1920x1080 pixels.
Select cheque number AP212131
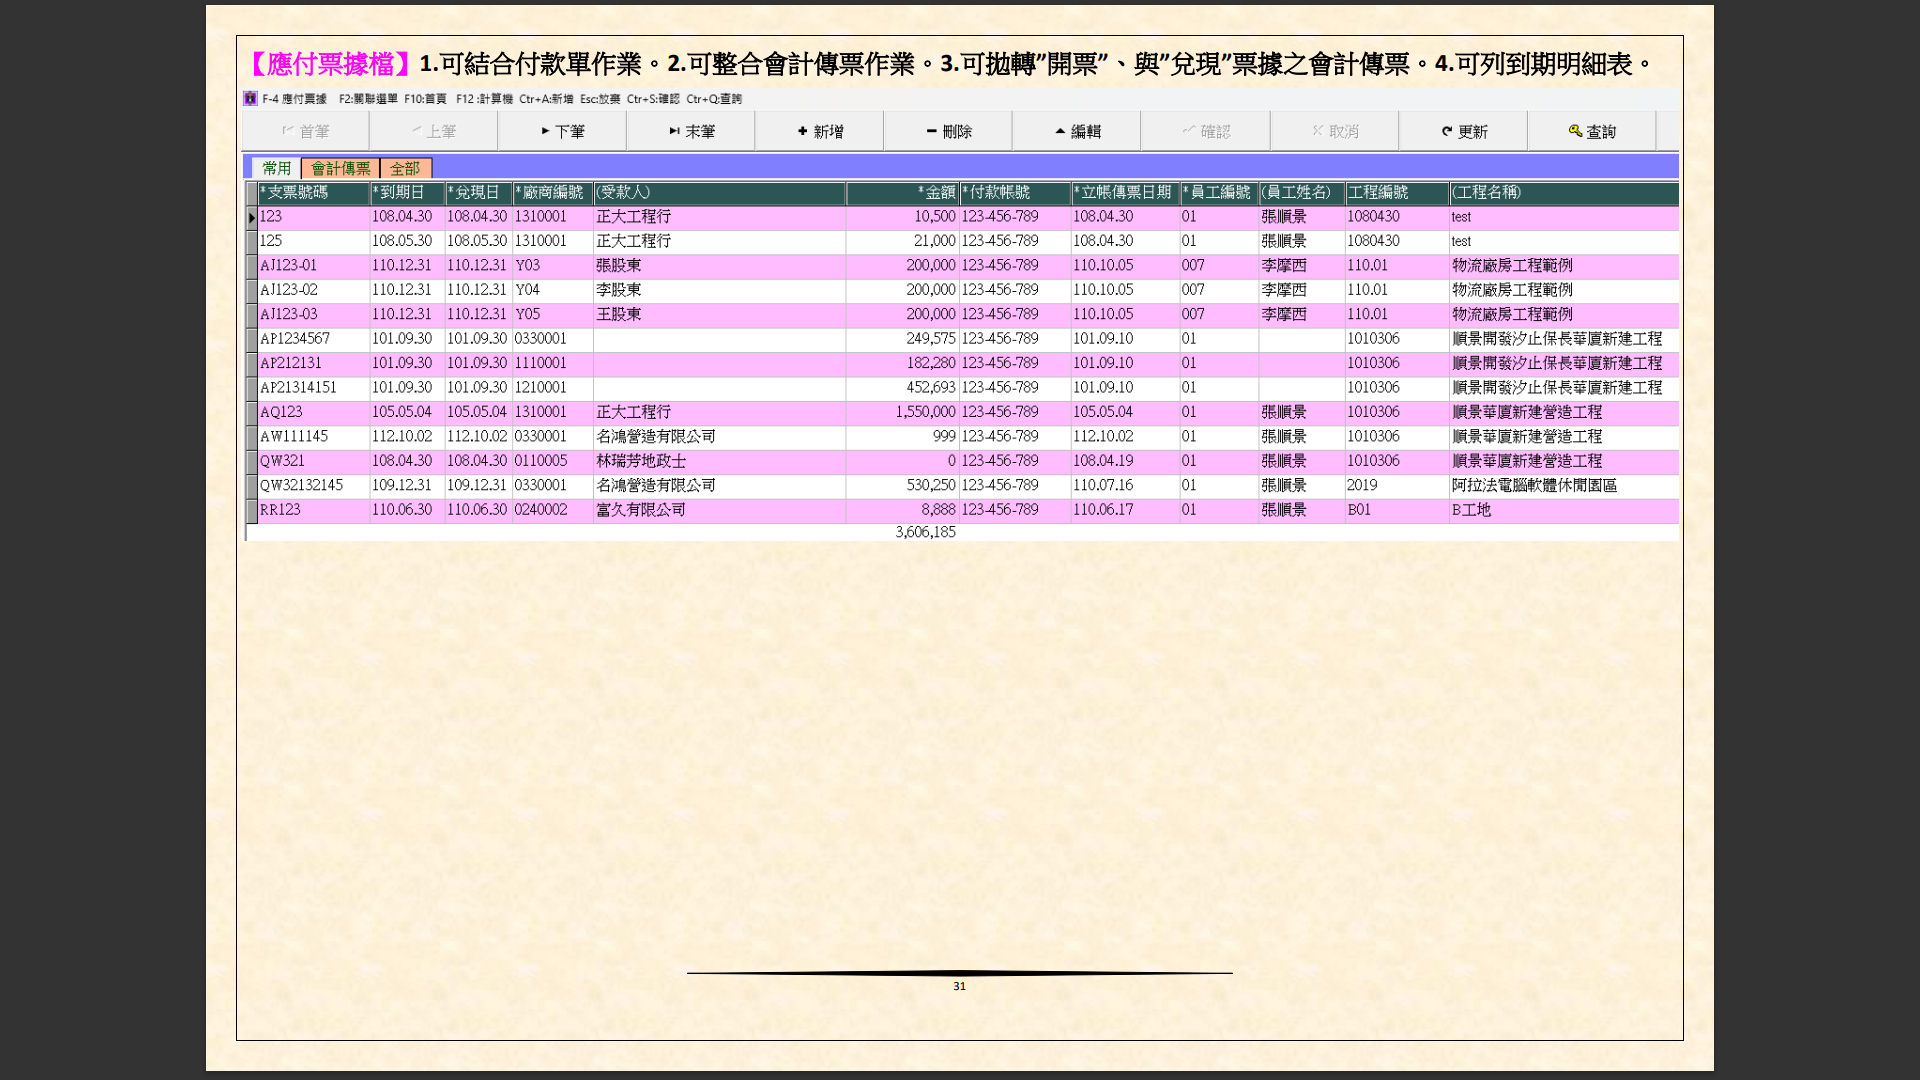[x=313, y=363]
